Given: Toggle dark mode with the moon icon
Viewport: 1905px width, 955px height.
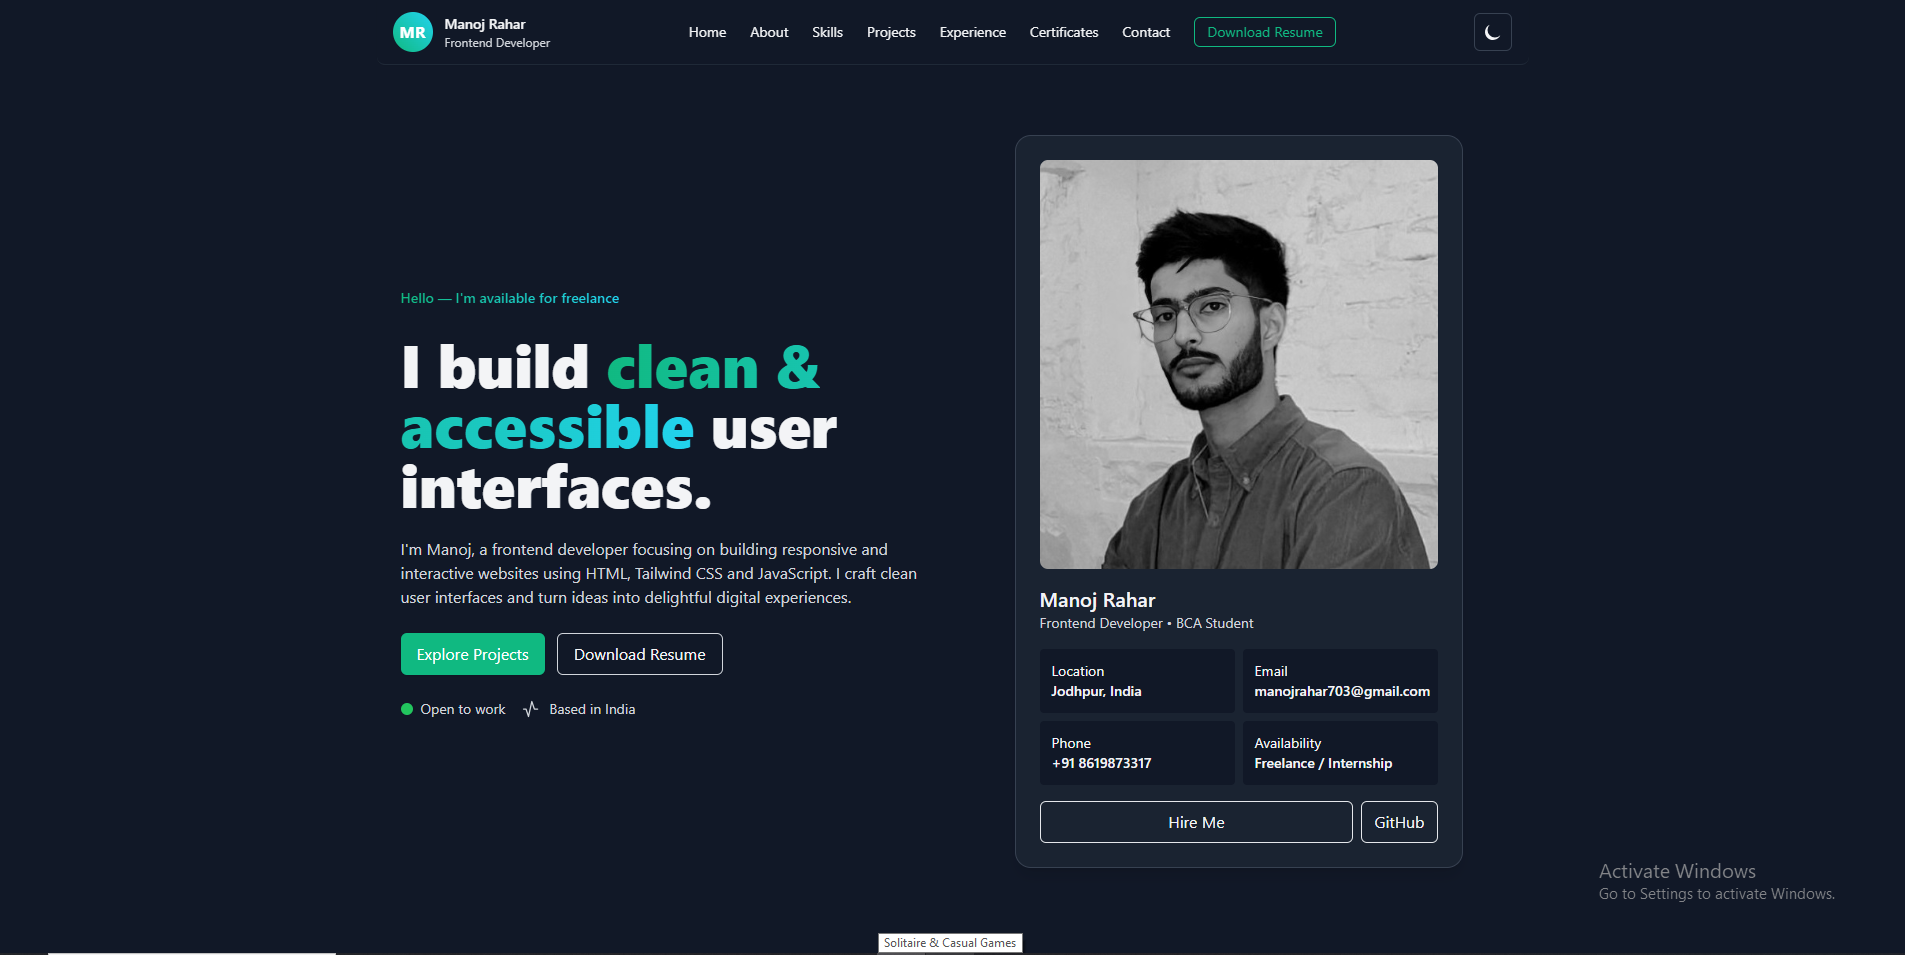Looking at the screenshot, I should pyautogui.click(x=1492, y=31).
